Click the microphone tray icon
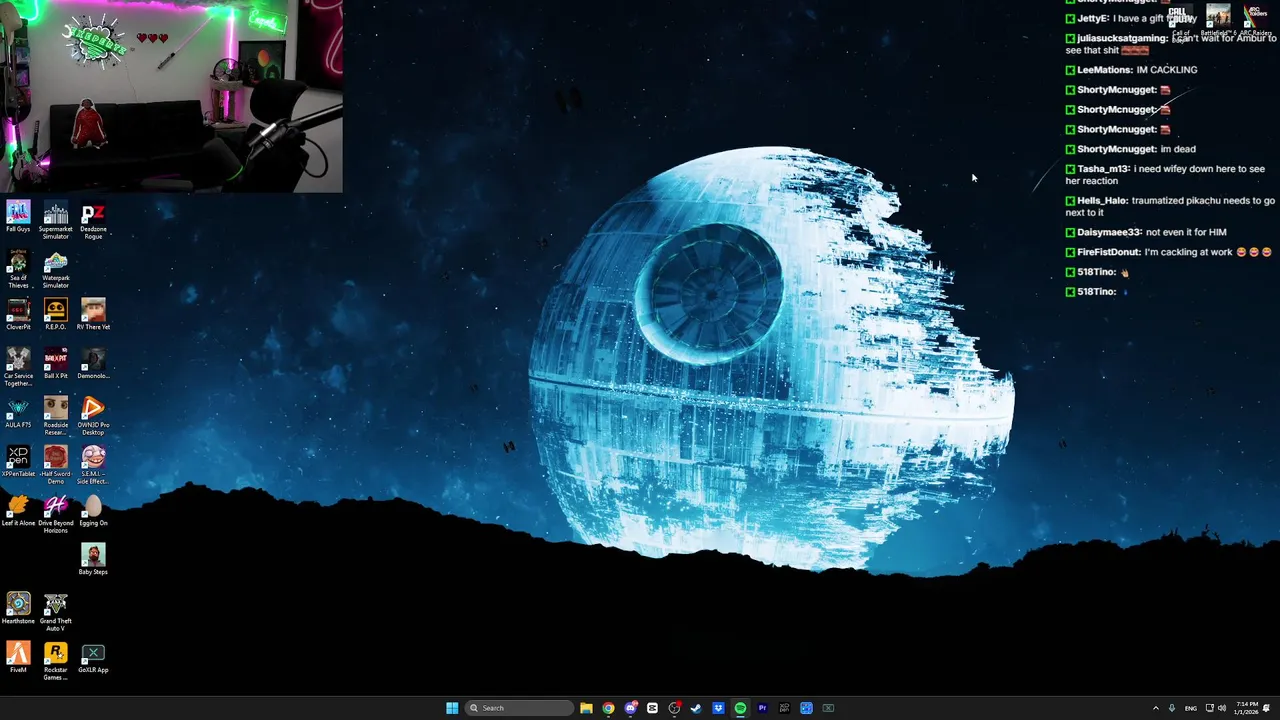 (1172, 708)
